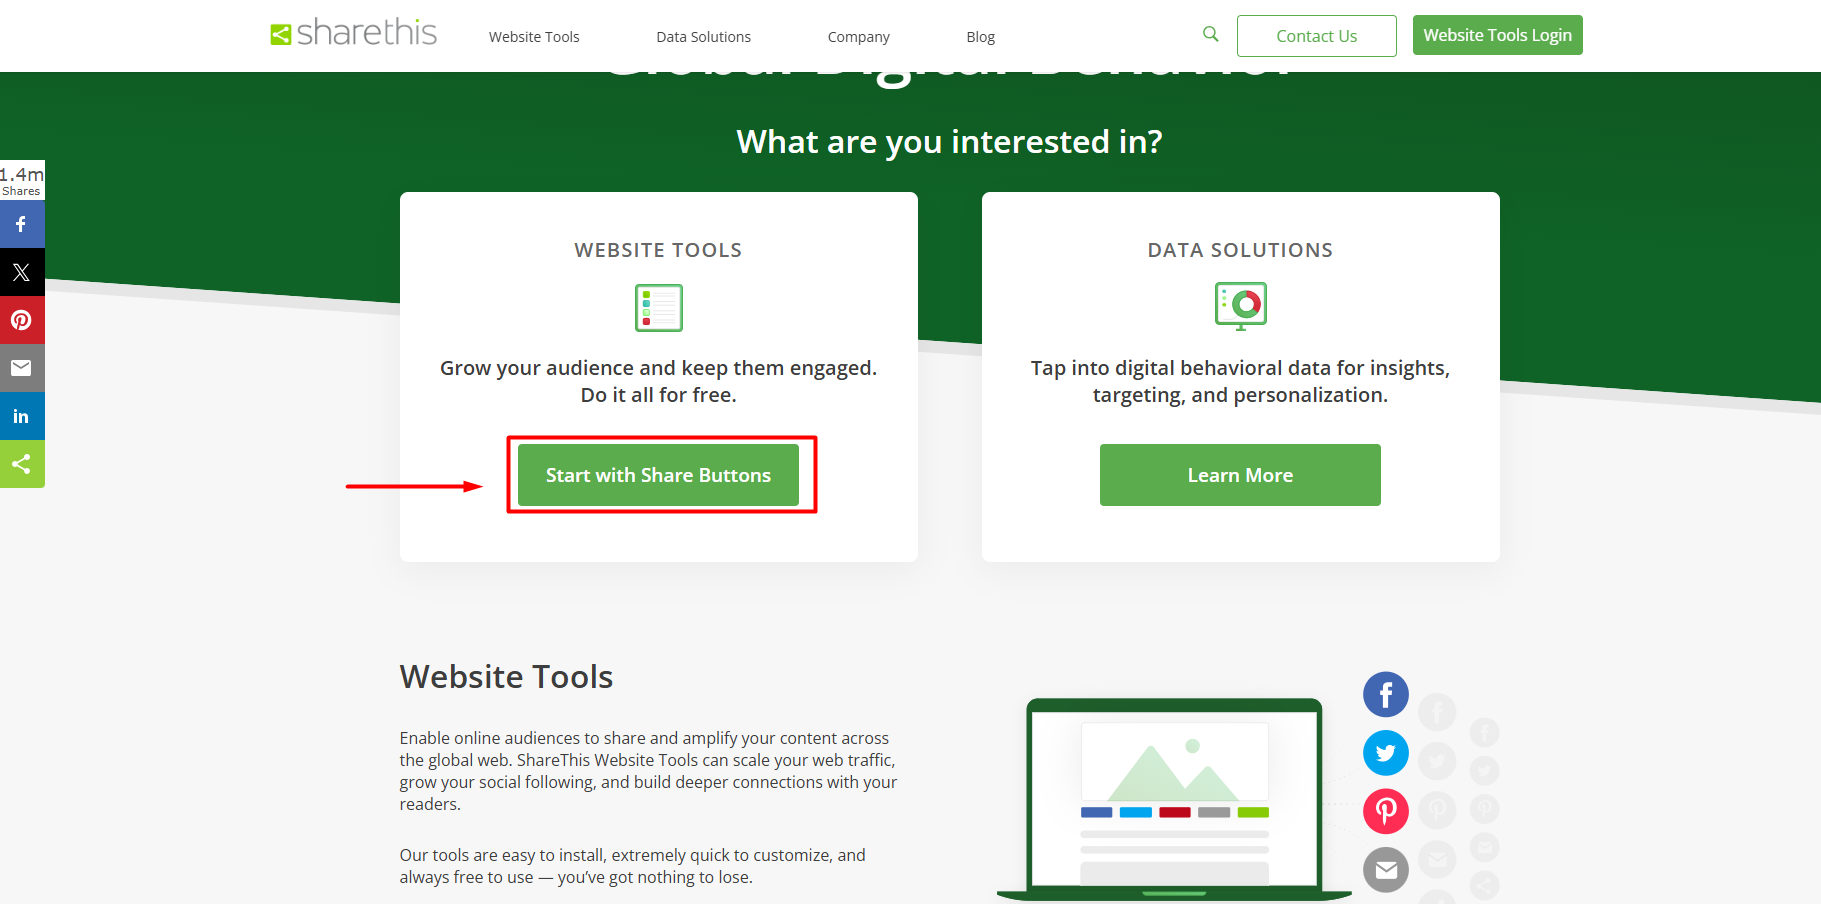Image resolution: width=1821 pixels, height=904 pixels.
Task: Click the Website Tools checklist icon
Action: pyautogui.click(x=659, y=308)
